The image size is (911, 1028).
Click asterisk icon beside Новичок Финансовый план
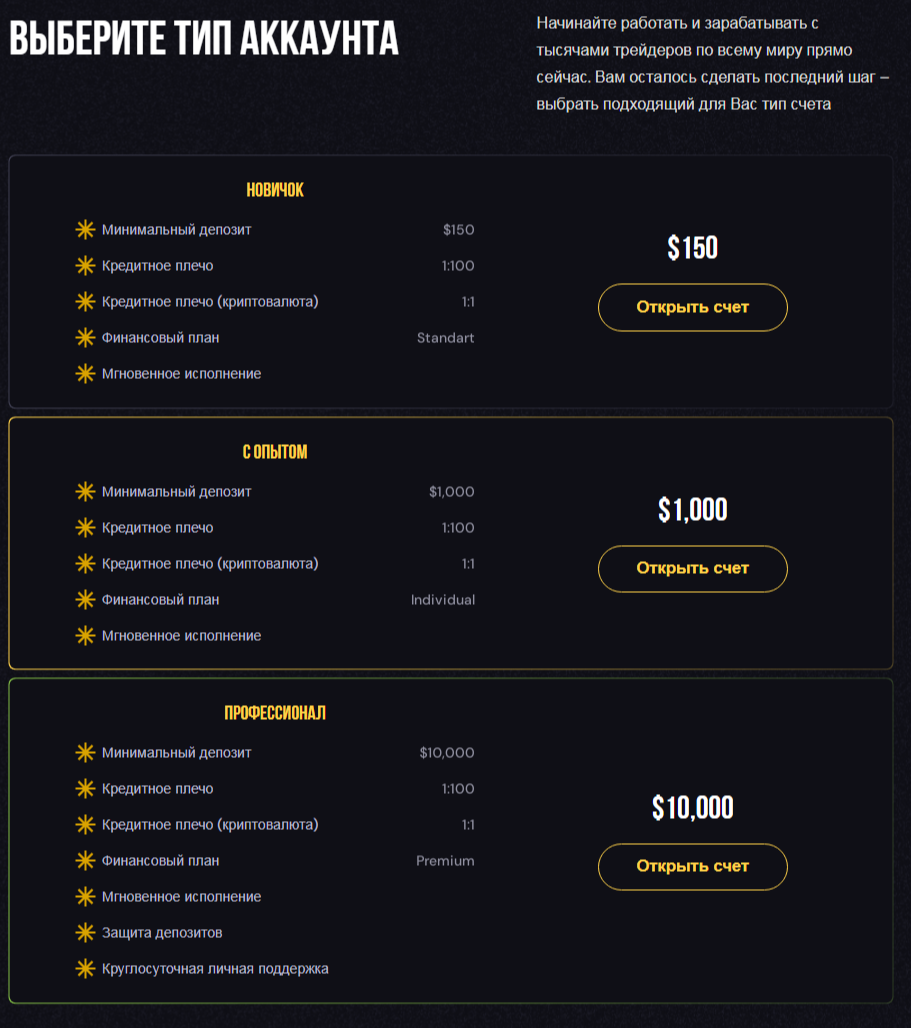85,338
